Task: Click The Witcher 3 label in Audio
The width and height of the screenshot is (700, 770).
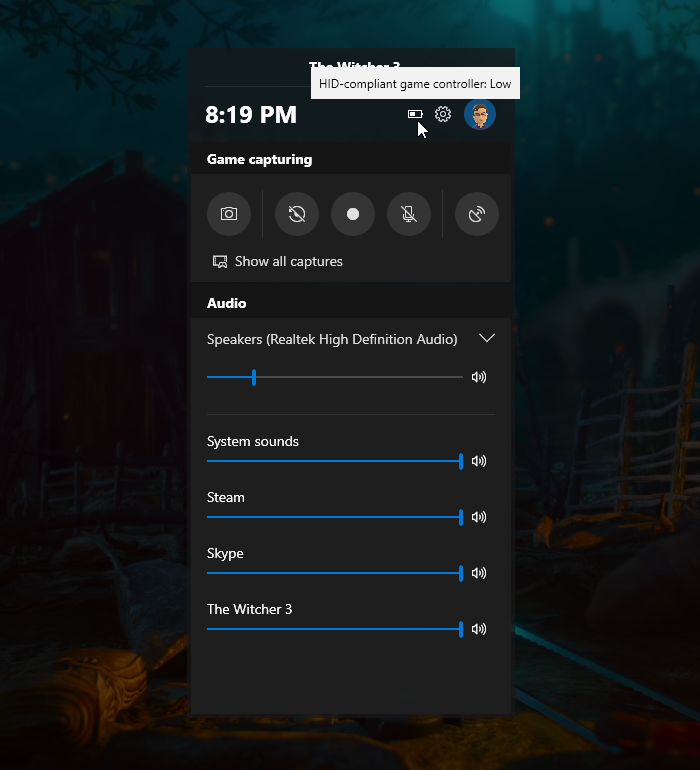Action: point(250,609)
